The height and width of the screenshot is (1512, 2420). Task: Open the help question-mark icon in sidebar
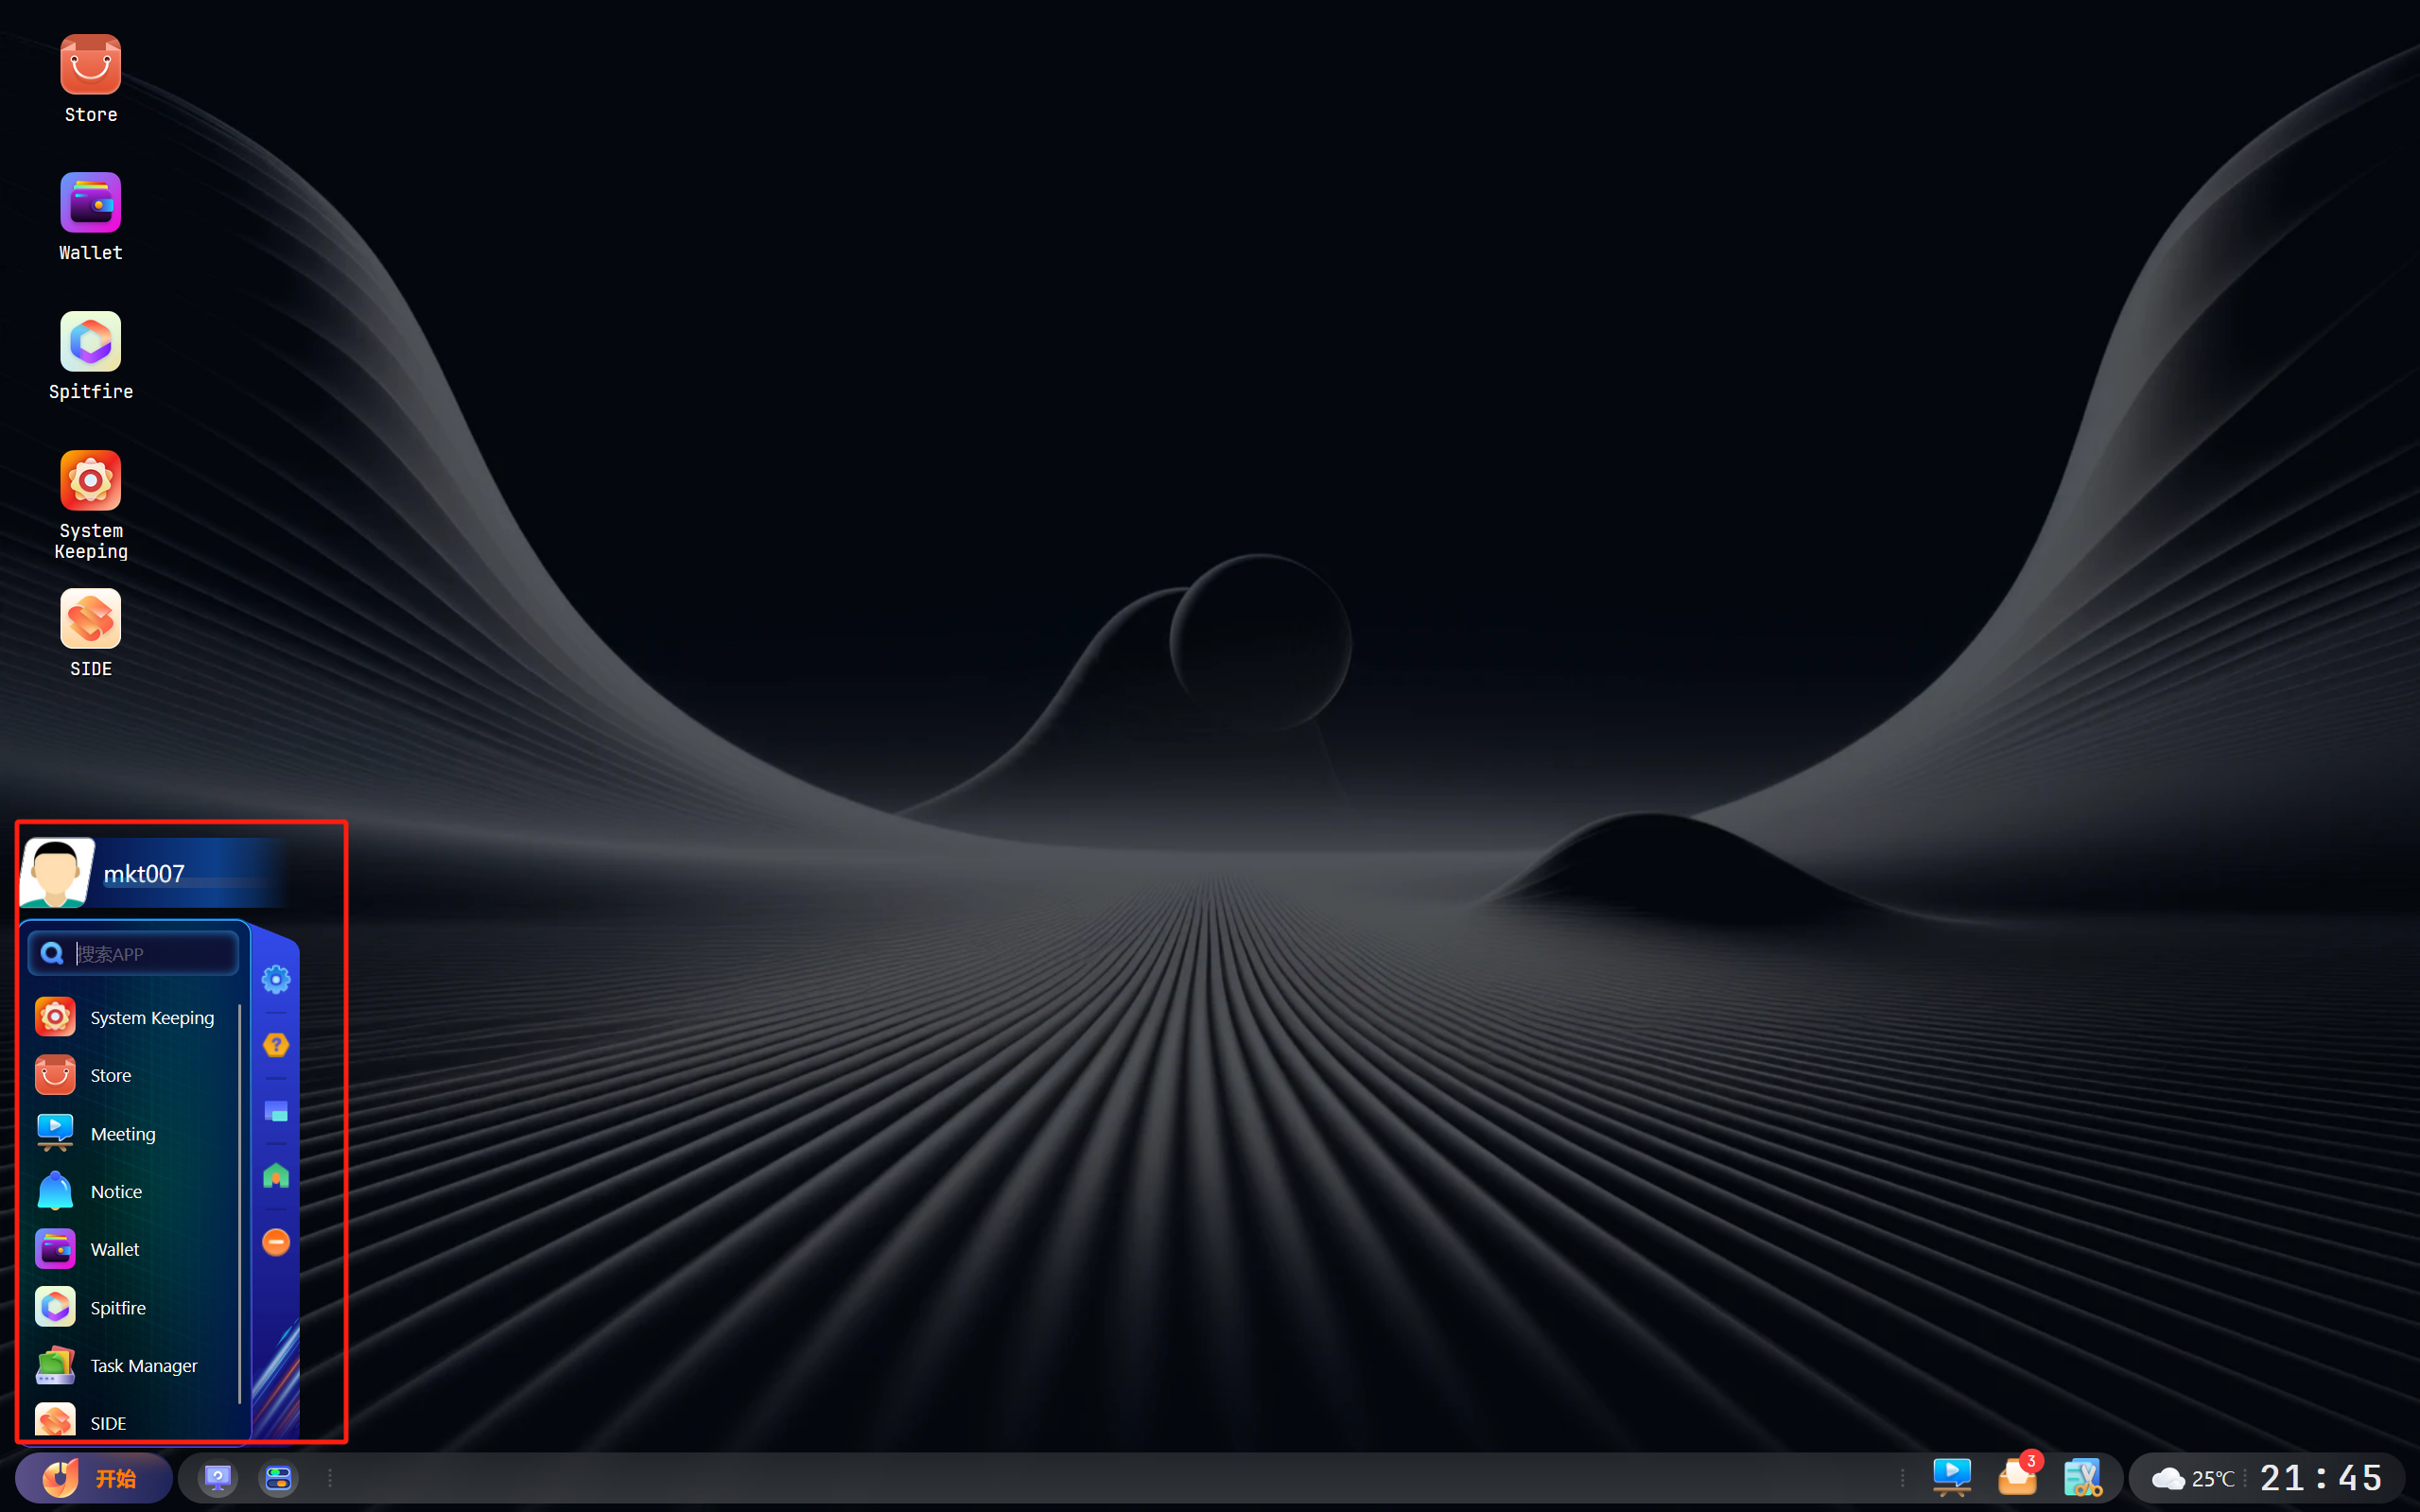pyautogui.click(x=276, y=1045)
